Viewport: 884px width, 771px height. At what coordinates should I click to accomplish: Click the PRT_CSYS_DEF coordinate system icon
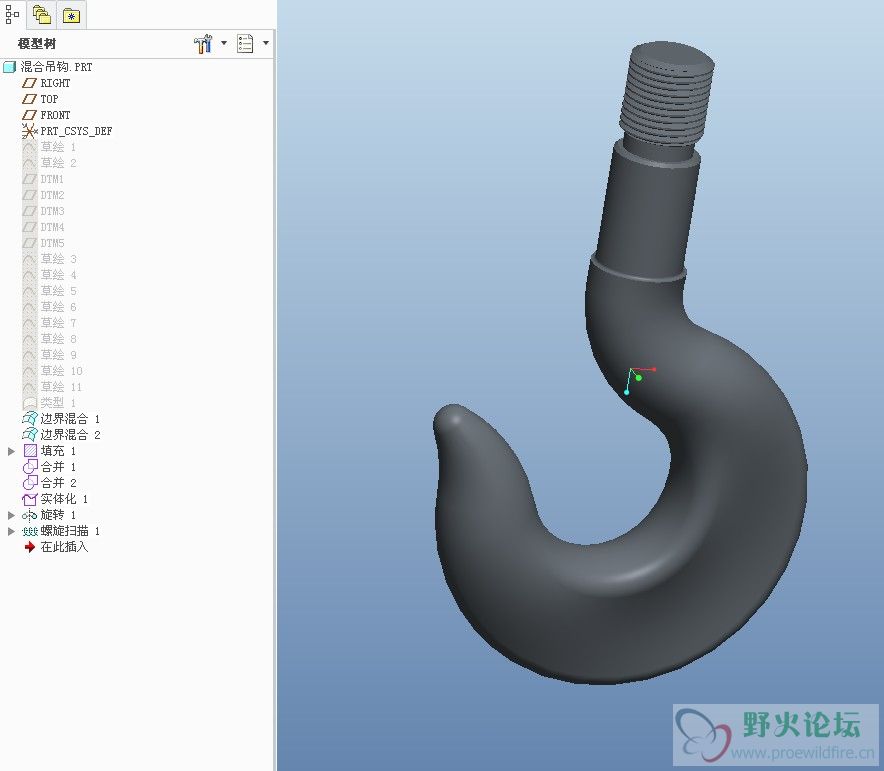click(29, 131)
